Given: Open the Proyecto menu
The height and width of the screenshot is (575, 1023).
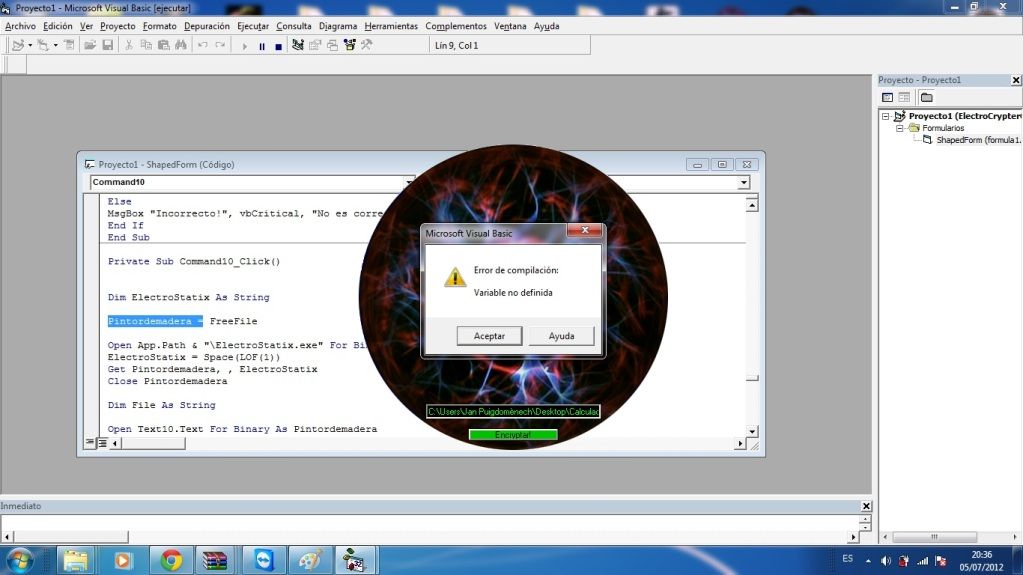Looking at the screenshot, I should pos(117,26).
